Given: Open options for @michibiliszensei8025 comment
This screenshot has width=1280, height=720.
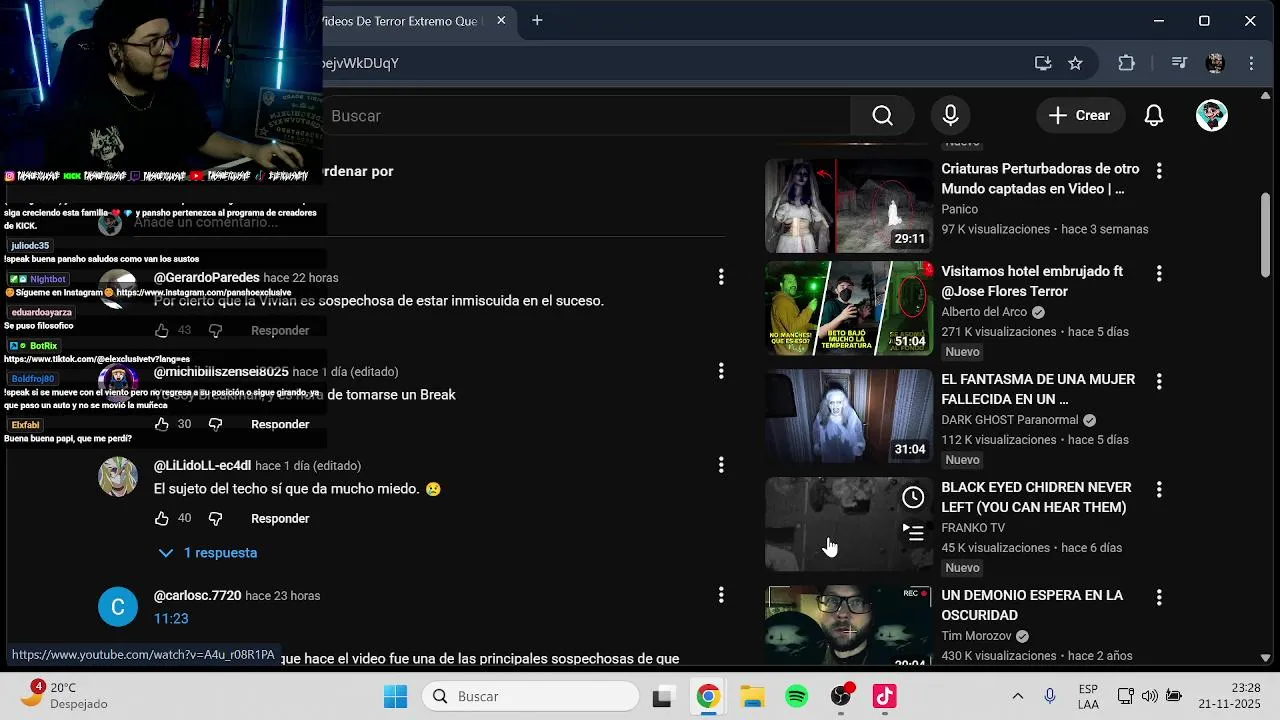Looking at the screenshot, I should (721, 371).
